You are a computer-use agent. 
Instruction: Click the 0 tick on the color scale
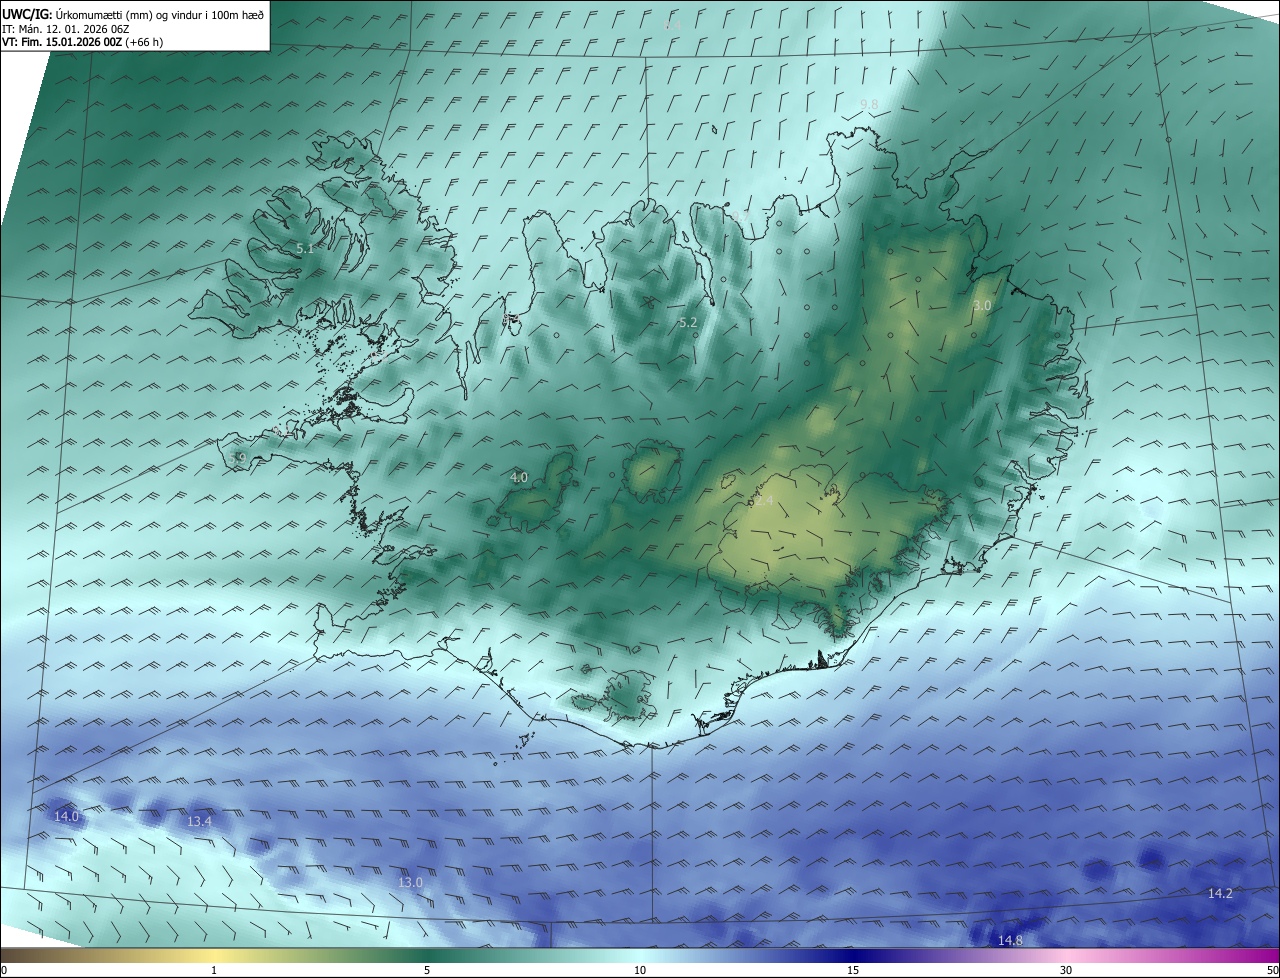pyautogui.click(x=4, y=970)
